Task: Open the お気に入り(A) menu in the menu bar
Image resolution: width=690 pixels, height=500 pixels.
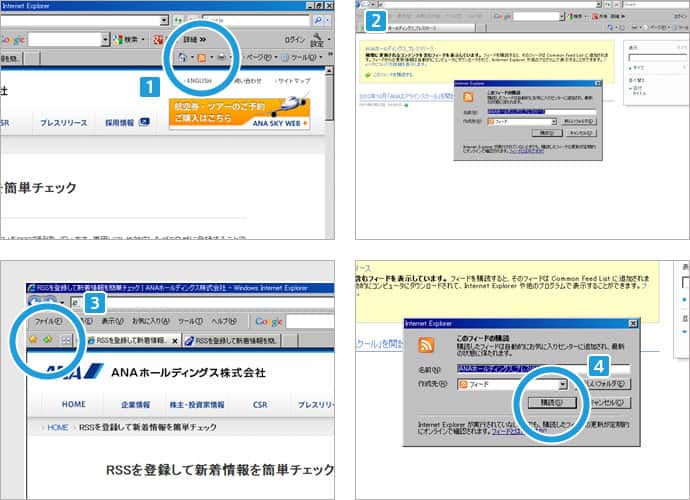Action: click(150, 321)
